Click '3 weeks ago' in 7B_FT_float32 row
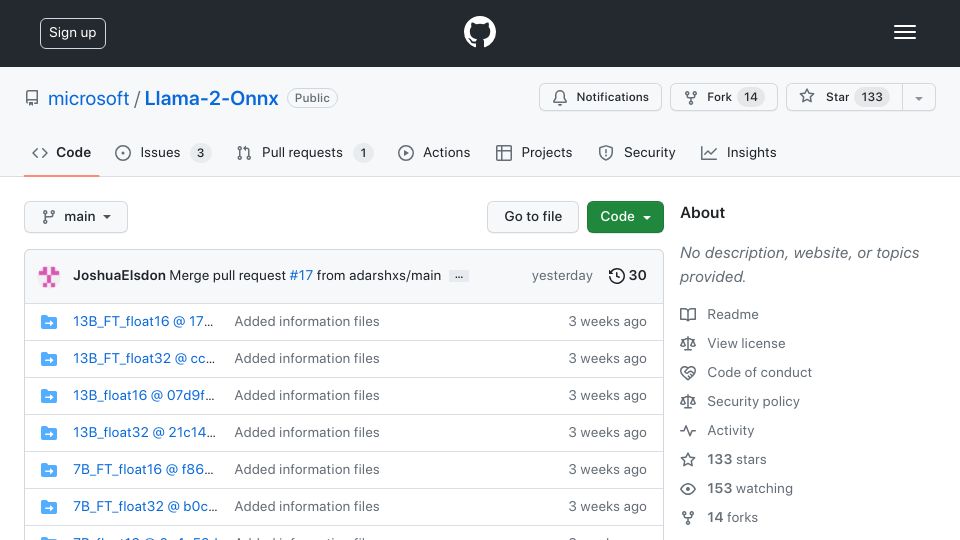Image resolution: width=960 pixels, height=540 pixels. pyautogui.click(x=607, y=506)
